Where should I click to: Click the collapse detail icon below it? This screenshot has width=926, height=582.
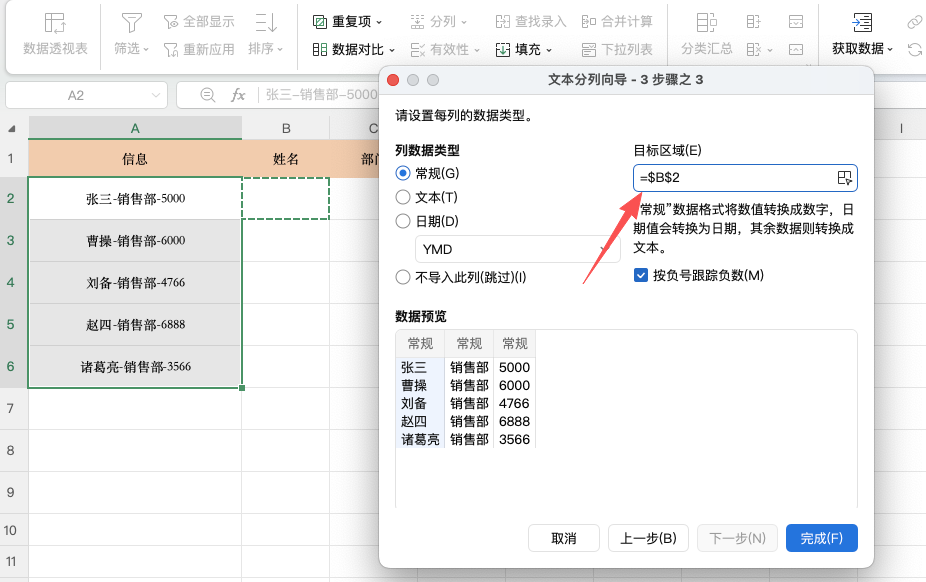(795, 50)
